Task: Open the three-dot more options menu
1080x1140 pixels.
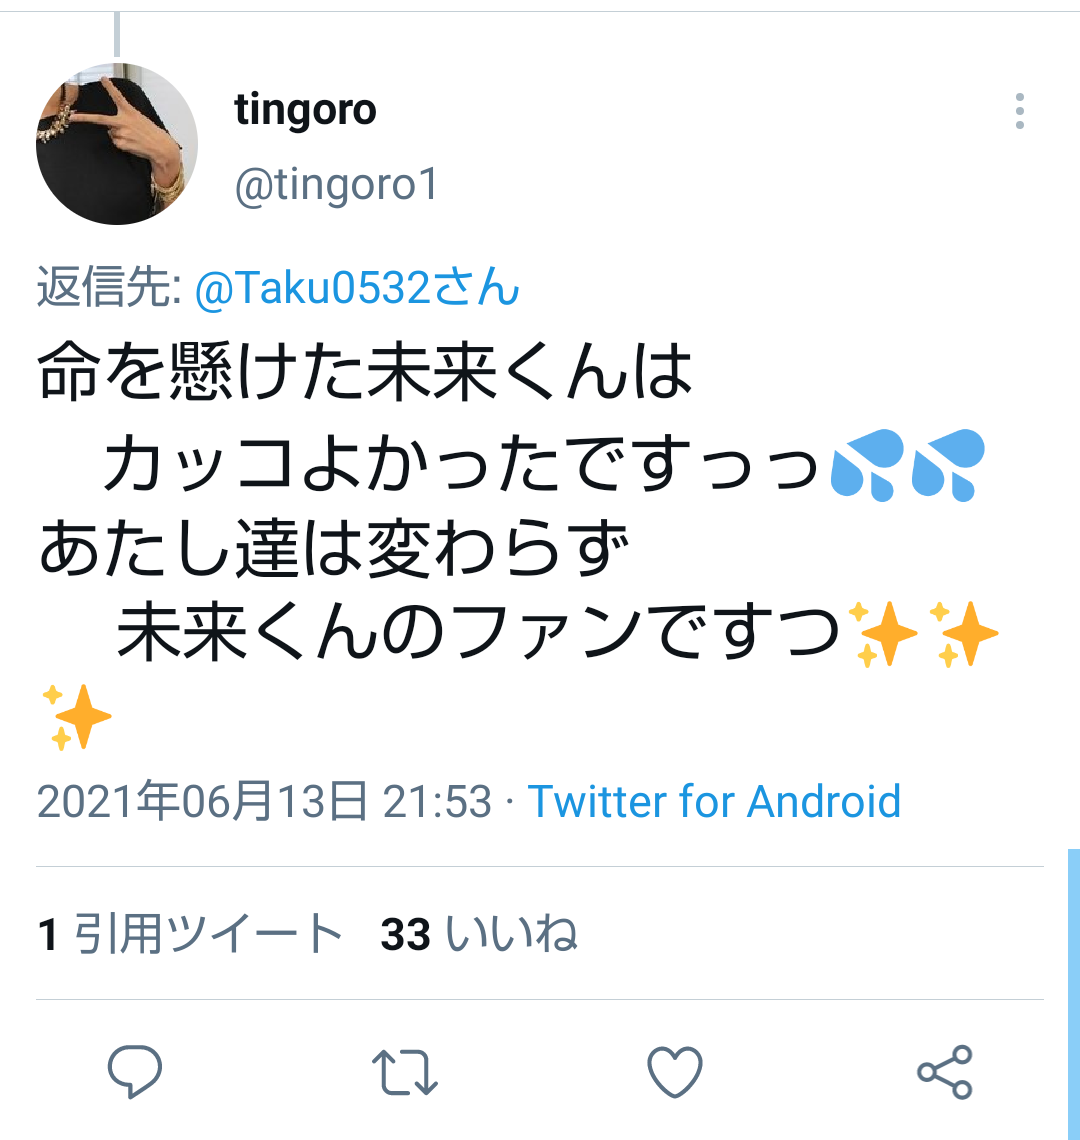Action: click(x=1020, y=111)
